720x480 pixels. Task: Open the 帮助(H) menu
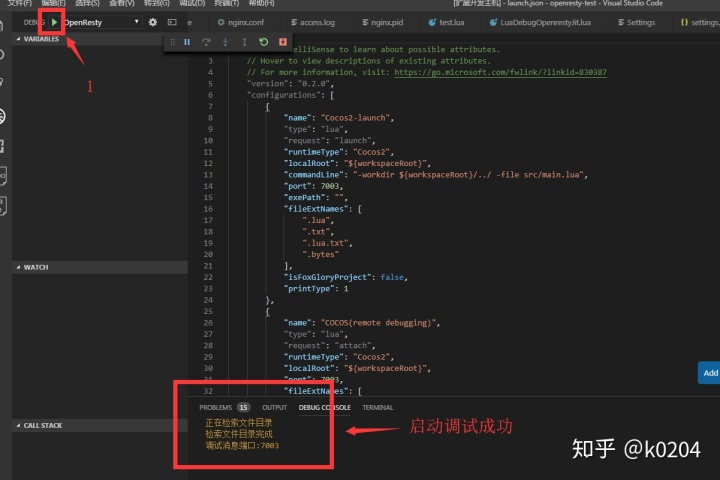pos(261,3)
